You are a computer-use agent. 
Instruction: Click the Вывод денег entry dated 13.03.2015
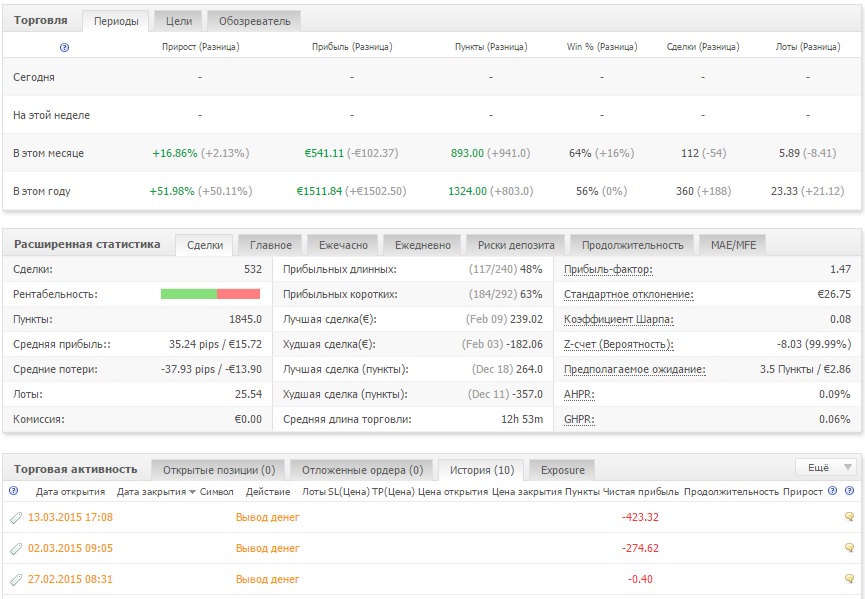pos(267,518)
